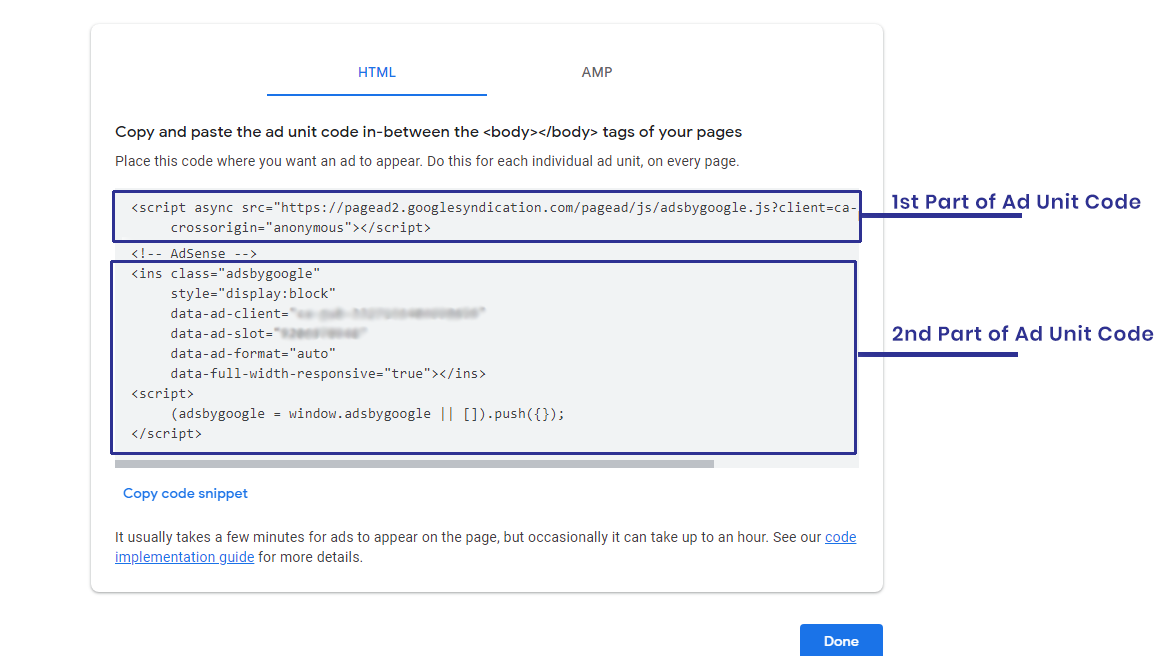Click the heading about body tags
Image resolution: width=1166 pixels, height=656 pixels.
click(428, 132)
